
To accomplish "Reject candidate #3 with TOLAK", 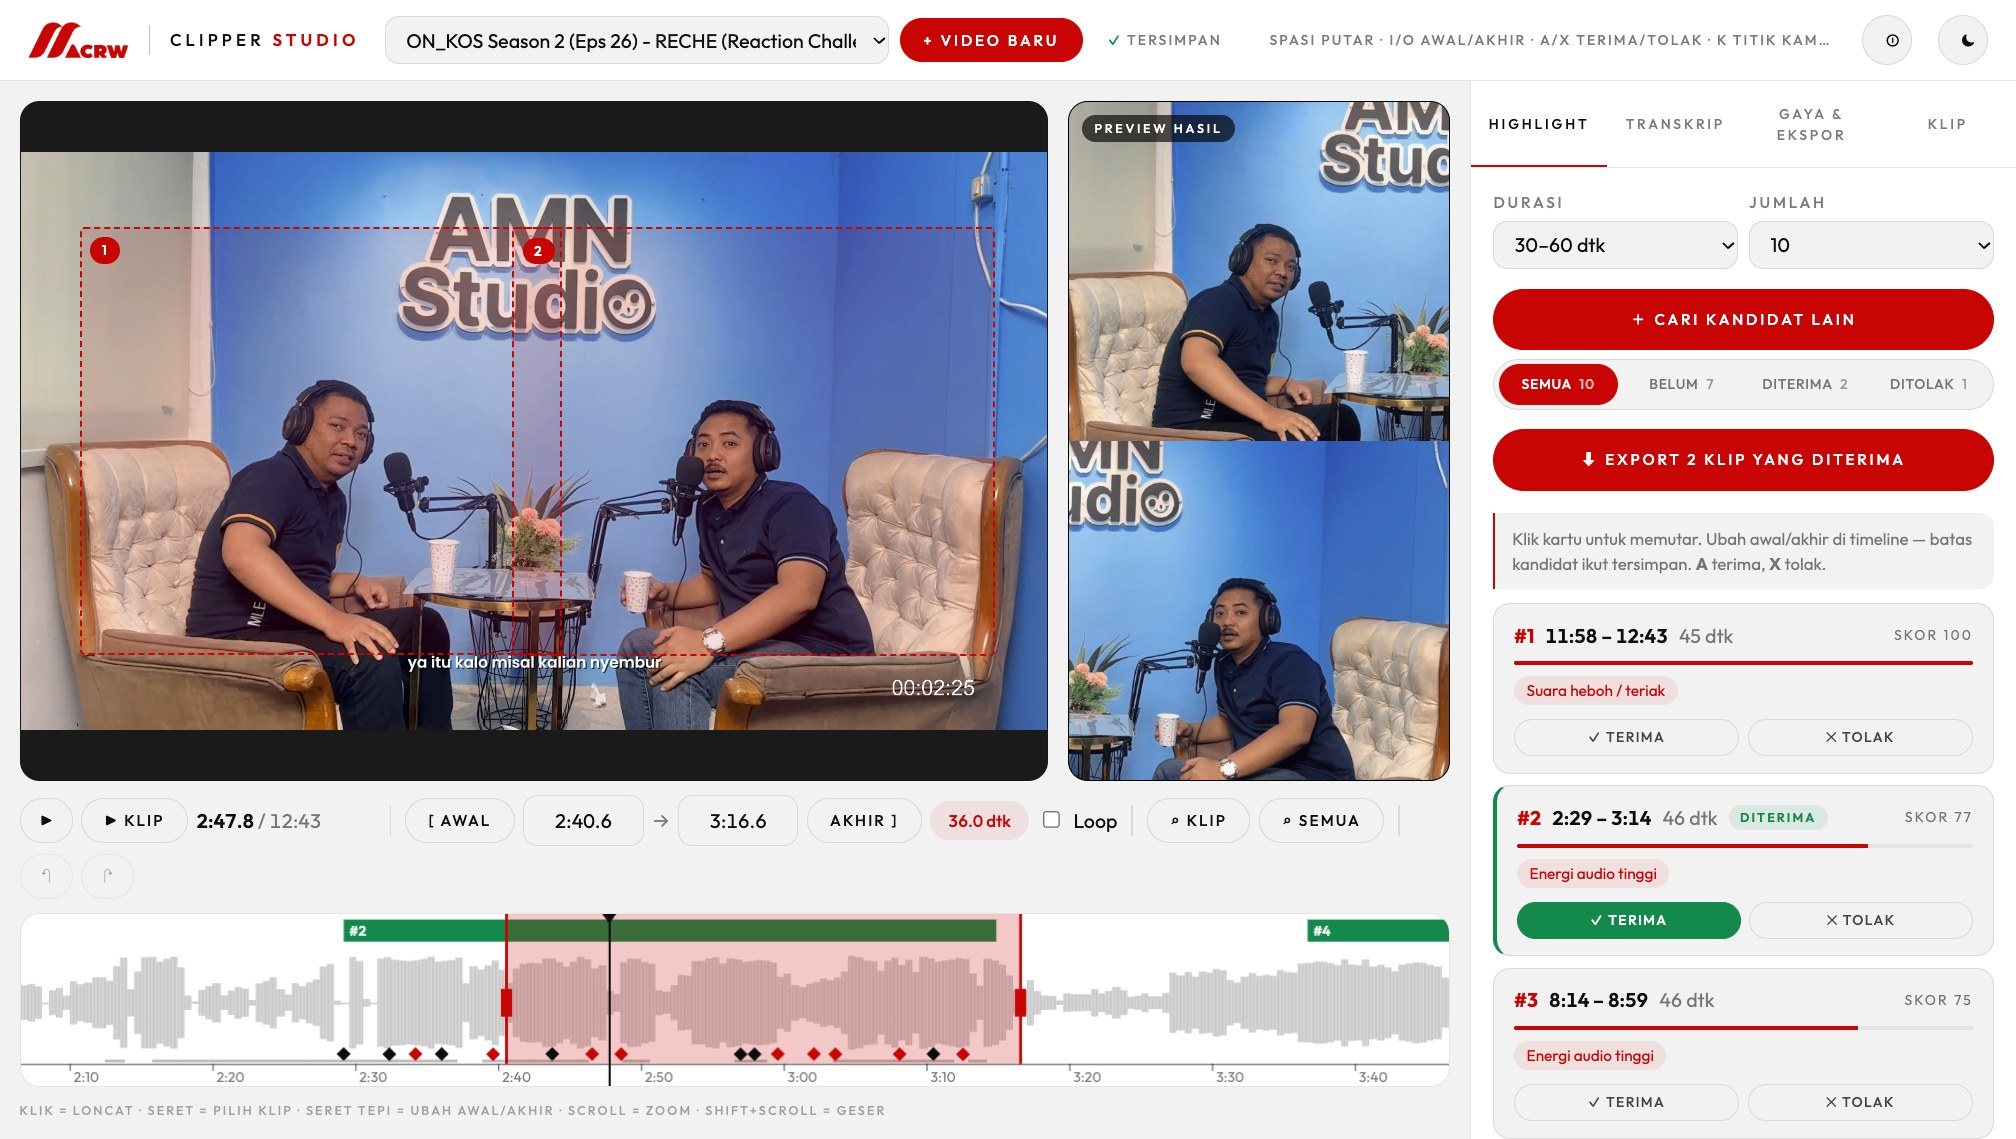I will tap(1860, 1102).
